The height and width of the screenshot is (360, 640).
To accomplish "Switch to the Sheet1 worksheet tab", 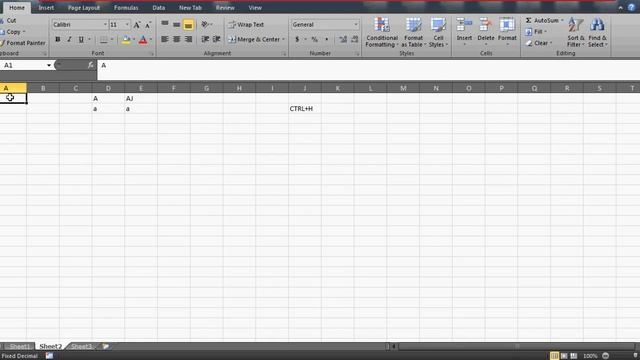I will [19, 347].
